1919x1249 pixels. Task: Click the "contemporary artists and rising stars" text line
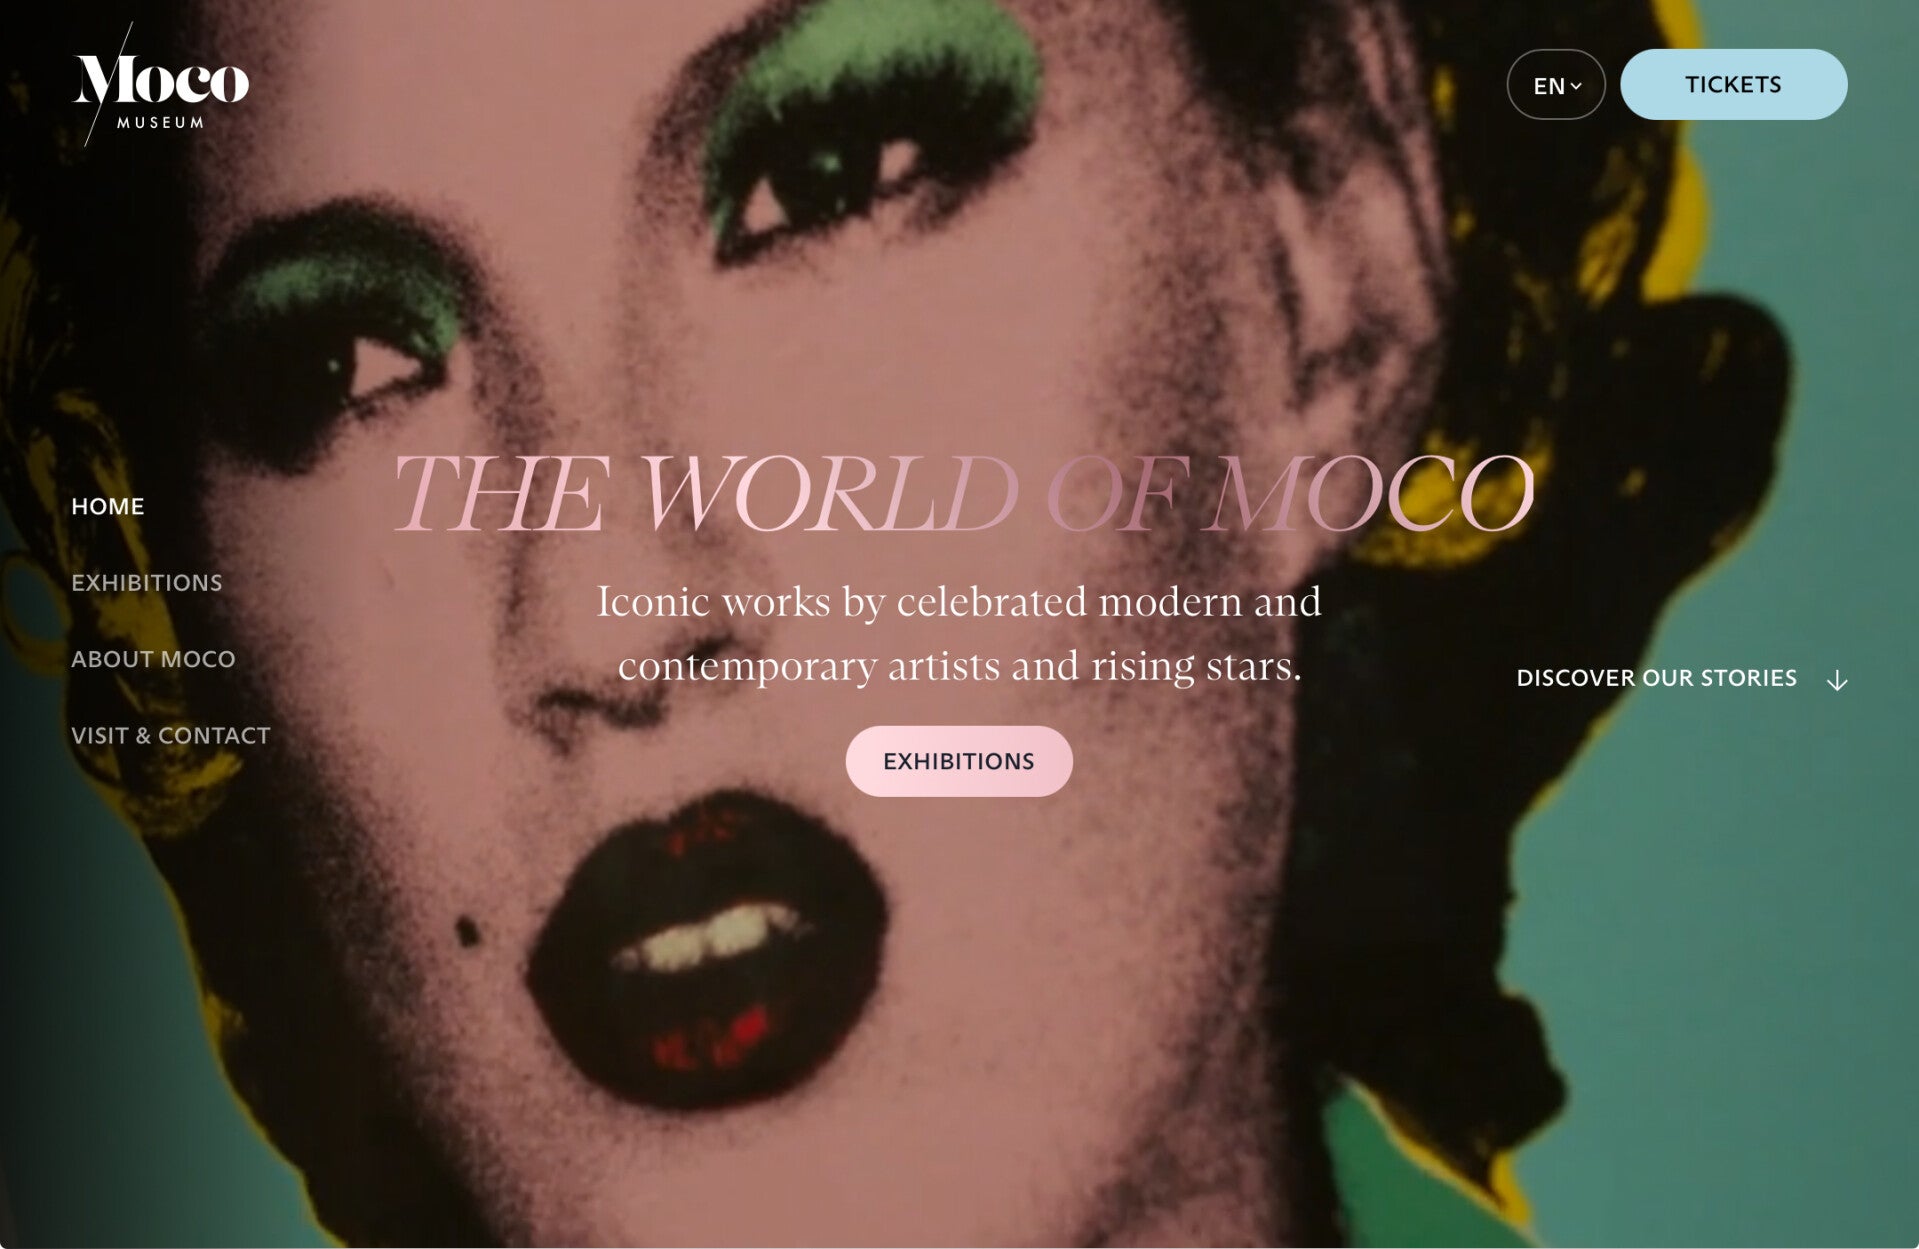point(959,667)
